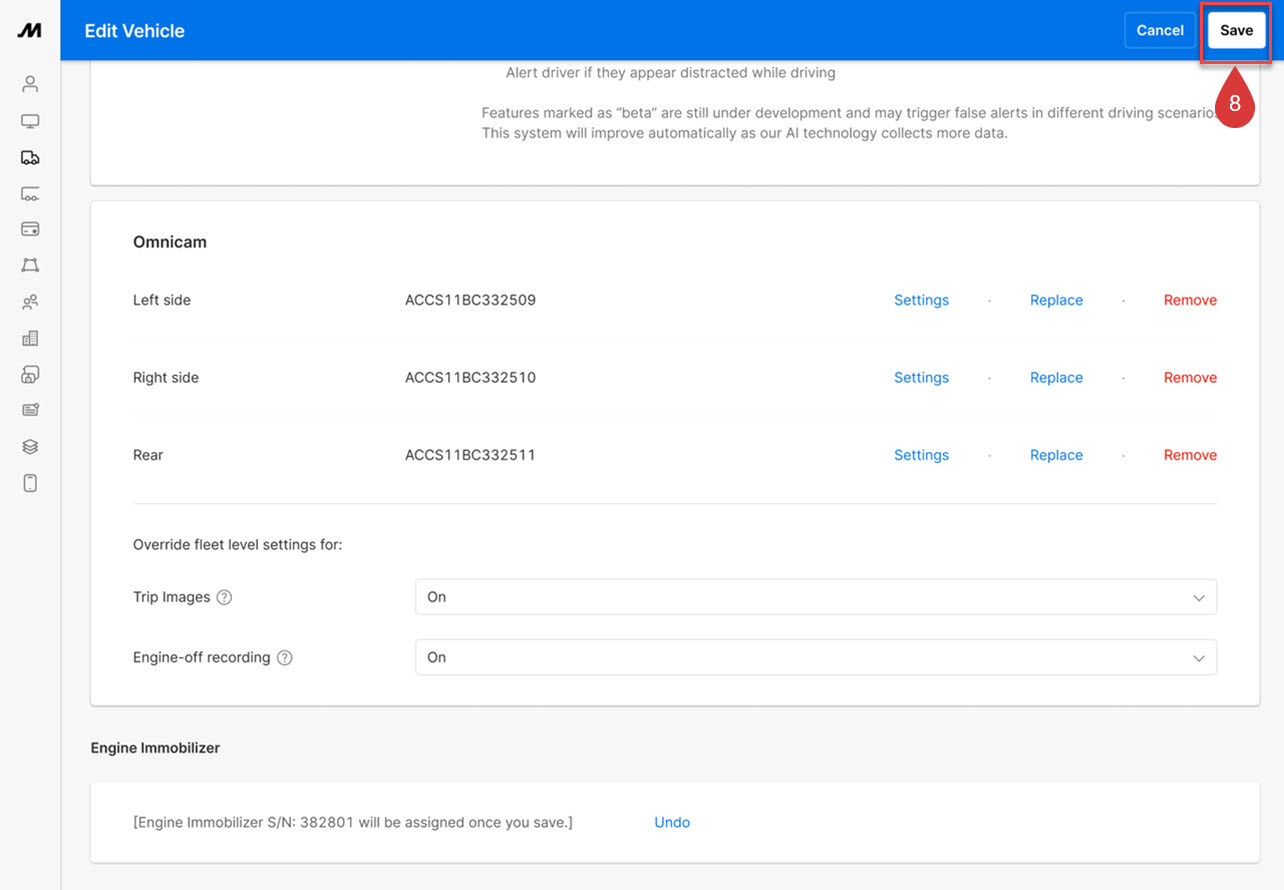
Task: Select serial number ACCS11BC332510
Action: click(x=470, y=378)
